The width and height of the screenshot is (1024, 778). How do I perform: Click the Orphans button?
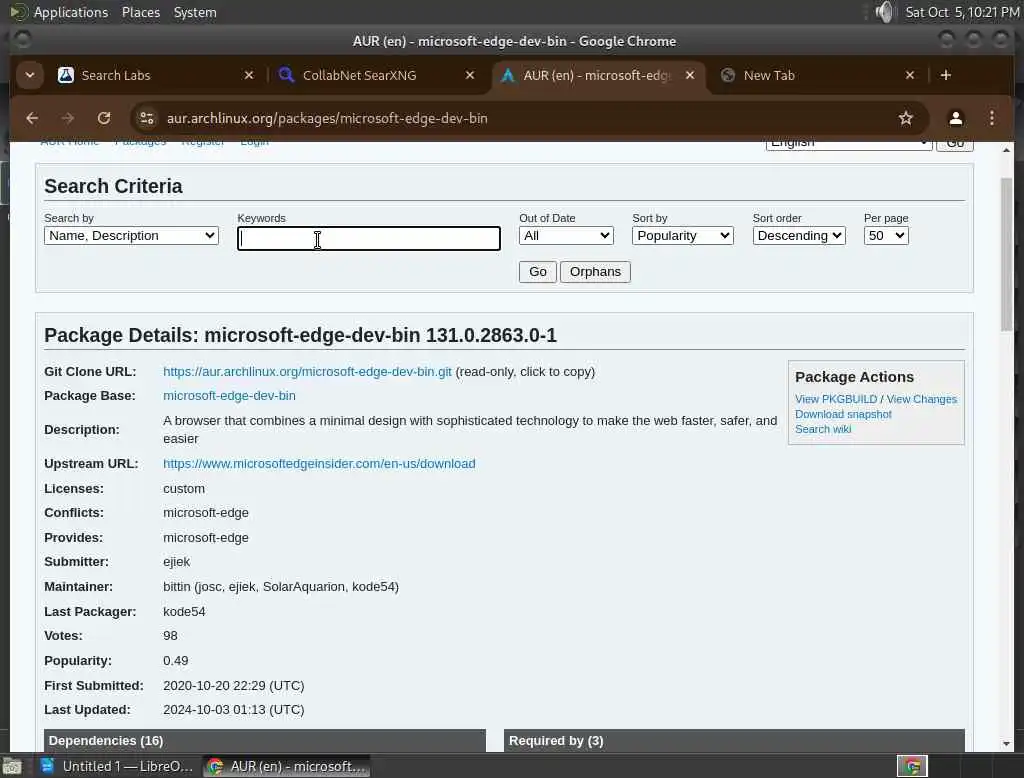[x=595, y=272]
